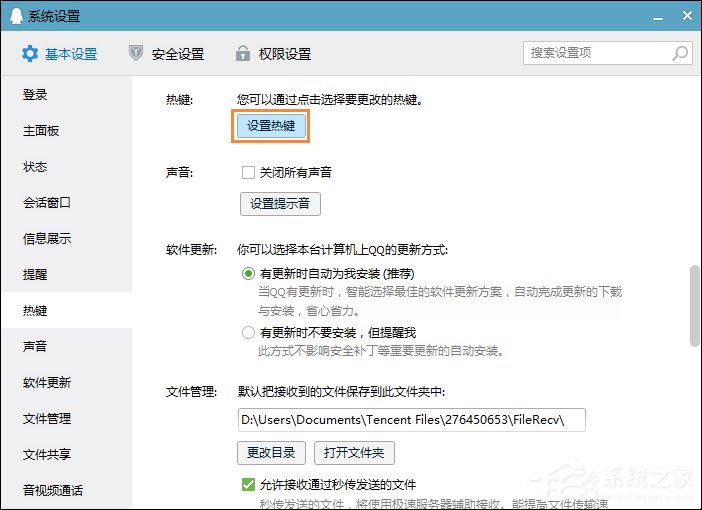Viewport: 702px width, 510px height.
Task: Select 文件共享 in the sidebar
Action: [67, 454]
